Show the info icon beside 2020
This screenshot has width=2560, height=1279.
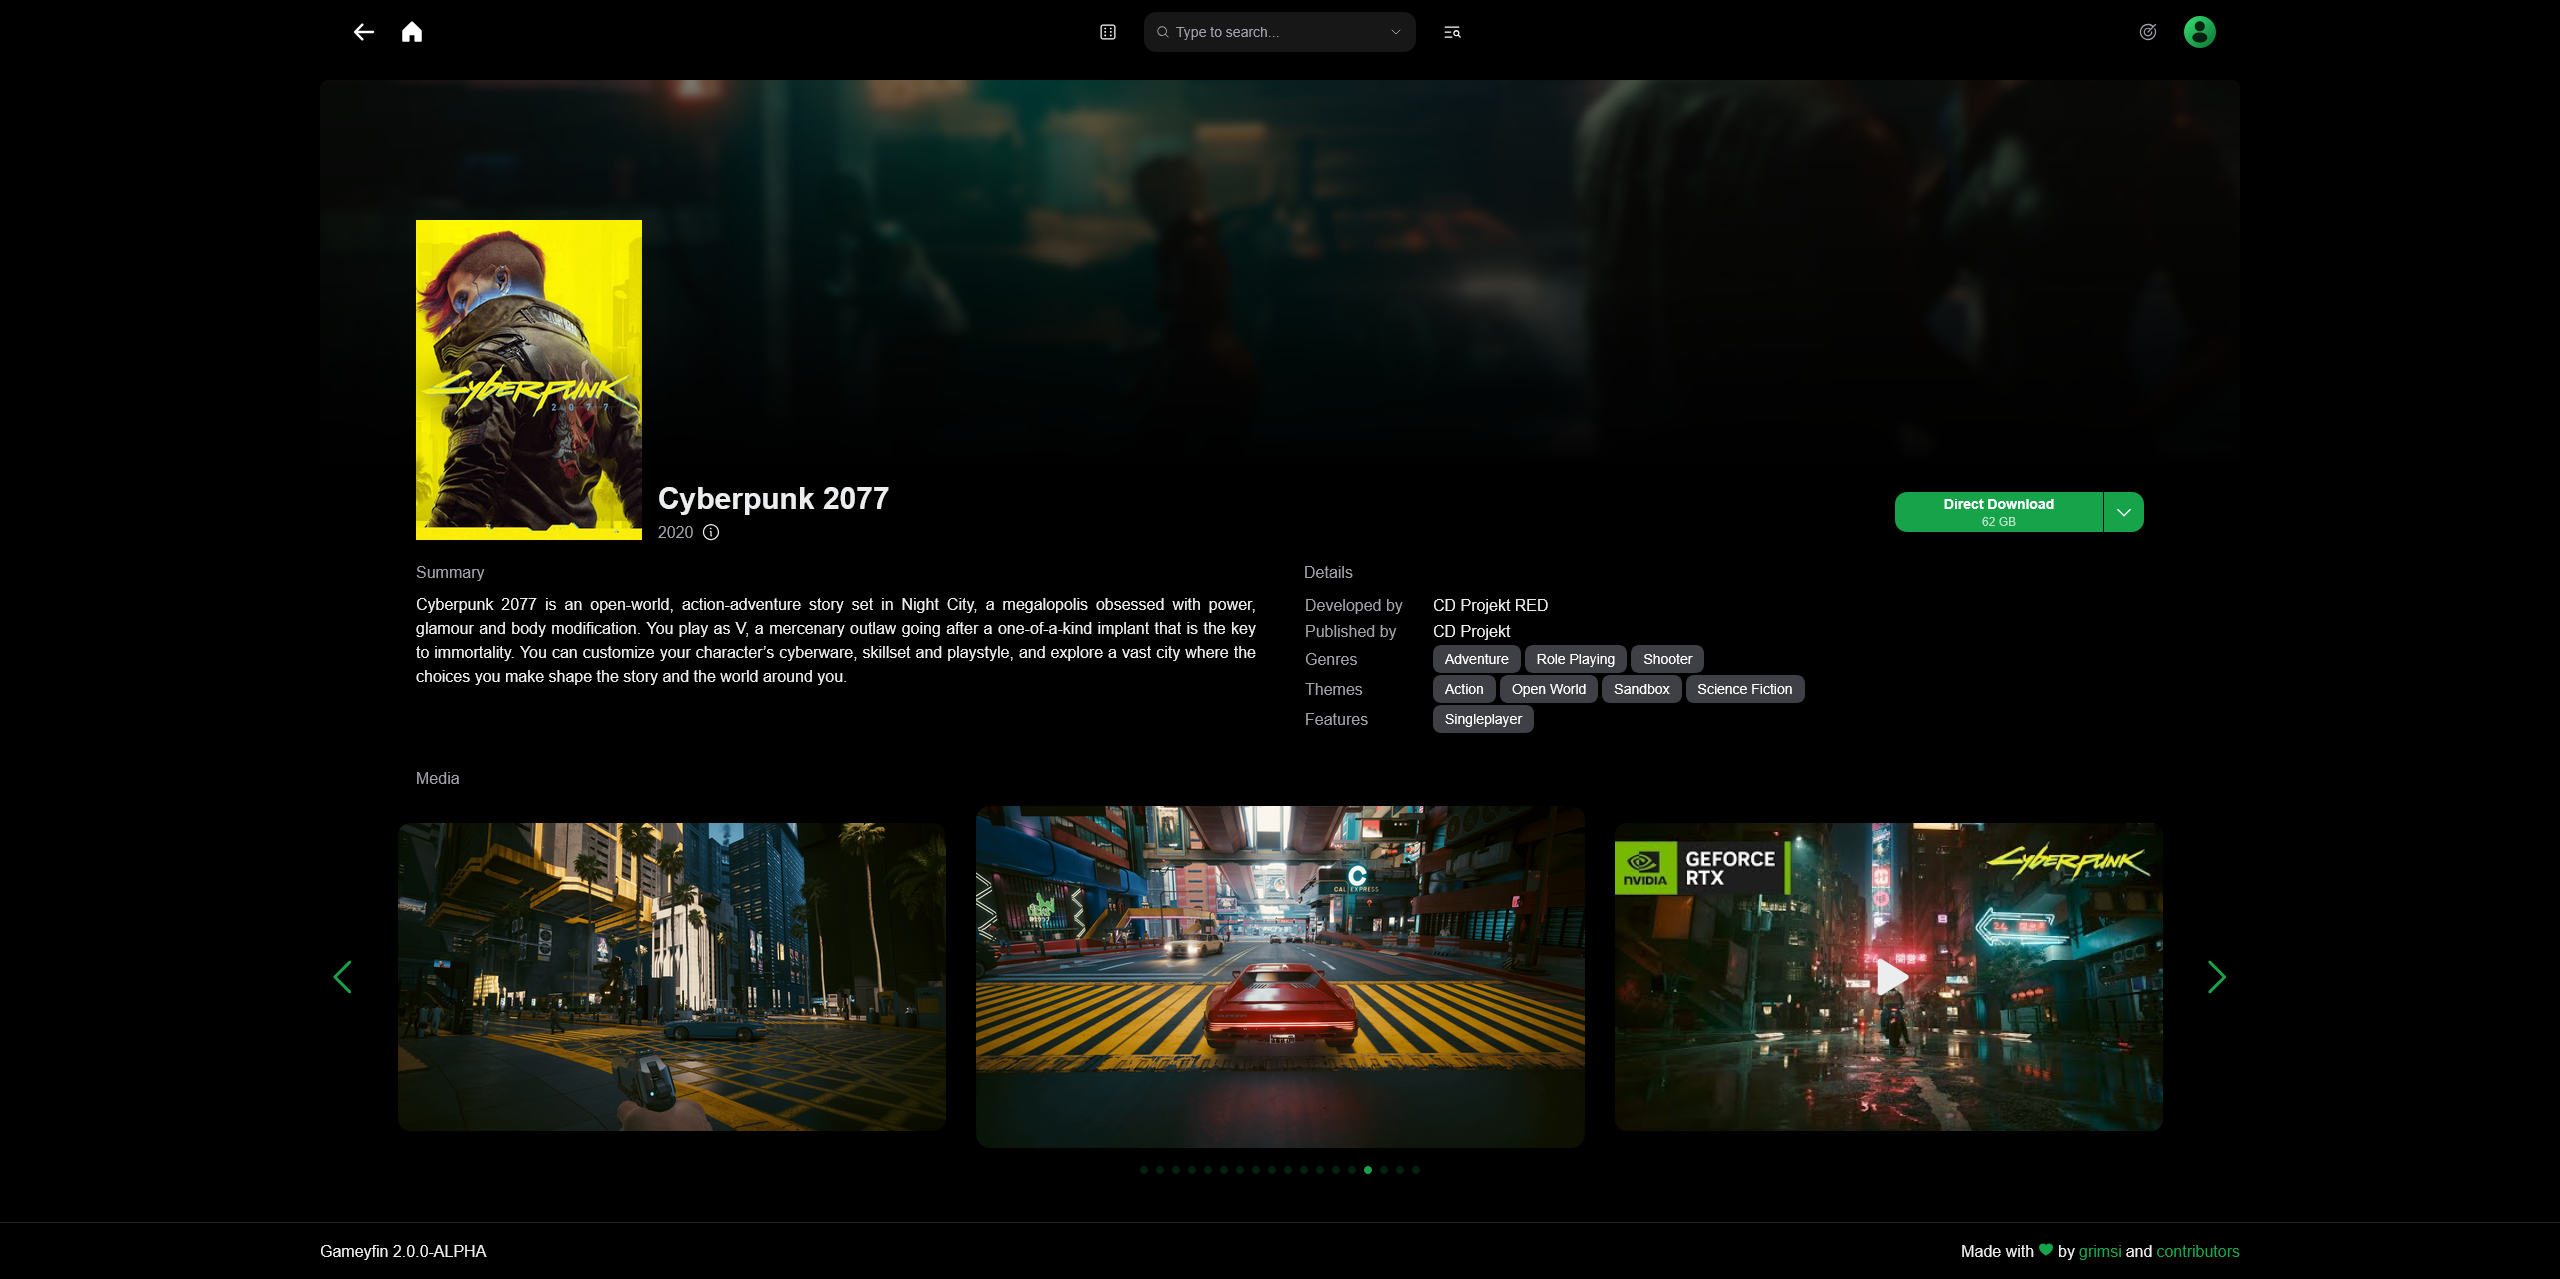point(711,532)
